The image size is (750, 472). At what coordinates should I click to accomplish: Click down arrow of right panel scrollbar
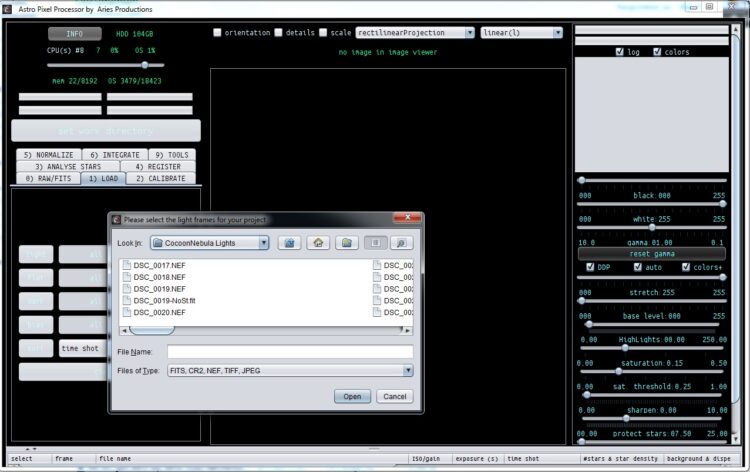736,438
